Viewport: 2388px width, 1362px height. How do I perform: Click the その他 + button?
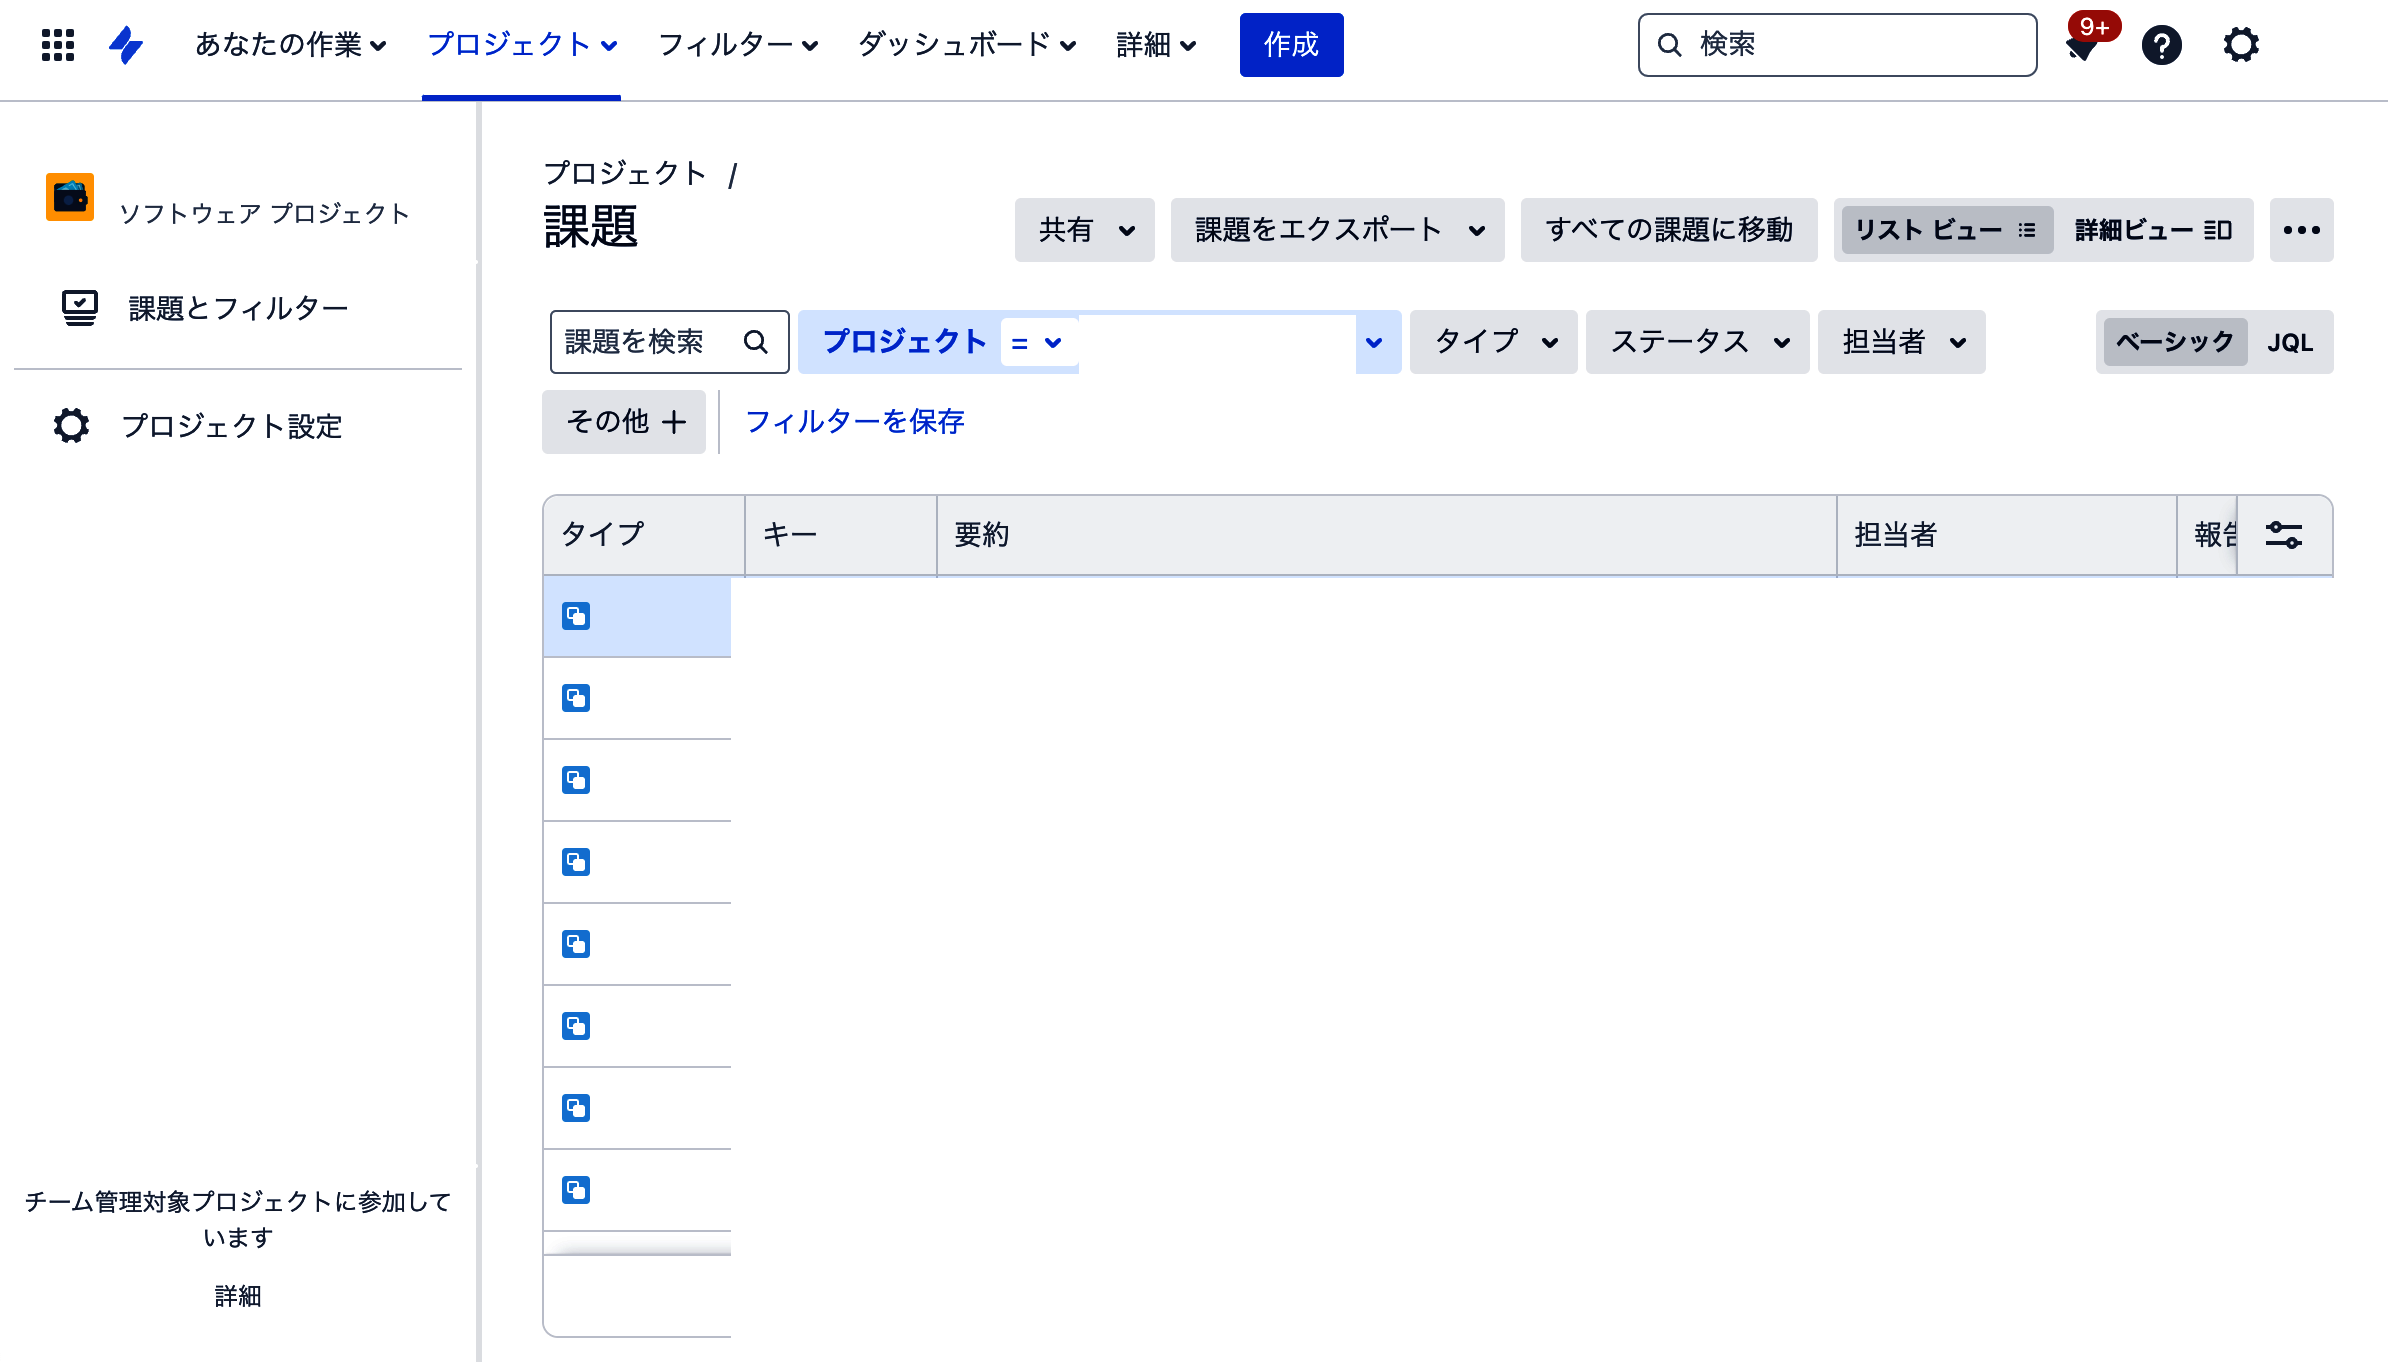[x=624, y=422]
